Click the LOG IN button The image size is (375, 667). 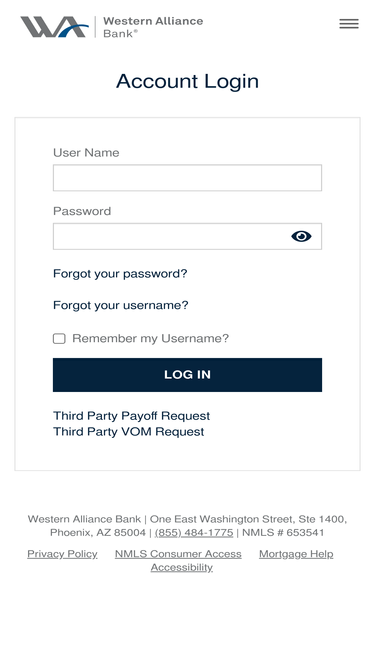point(187,375)
